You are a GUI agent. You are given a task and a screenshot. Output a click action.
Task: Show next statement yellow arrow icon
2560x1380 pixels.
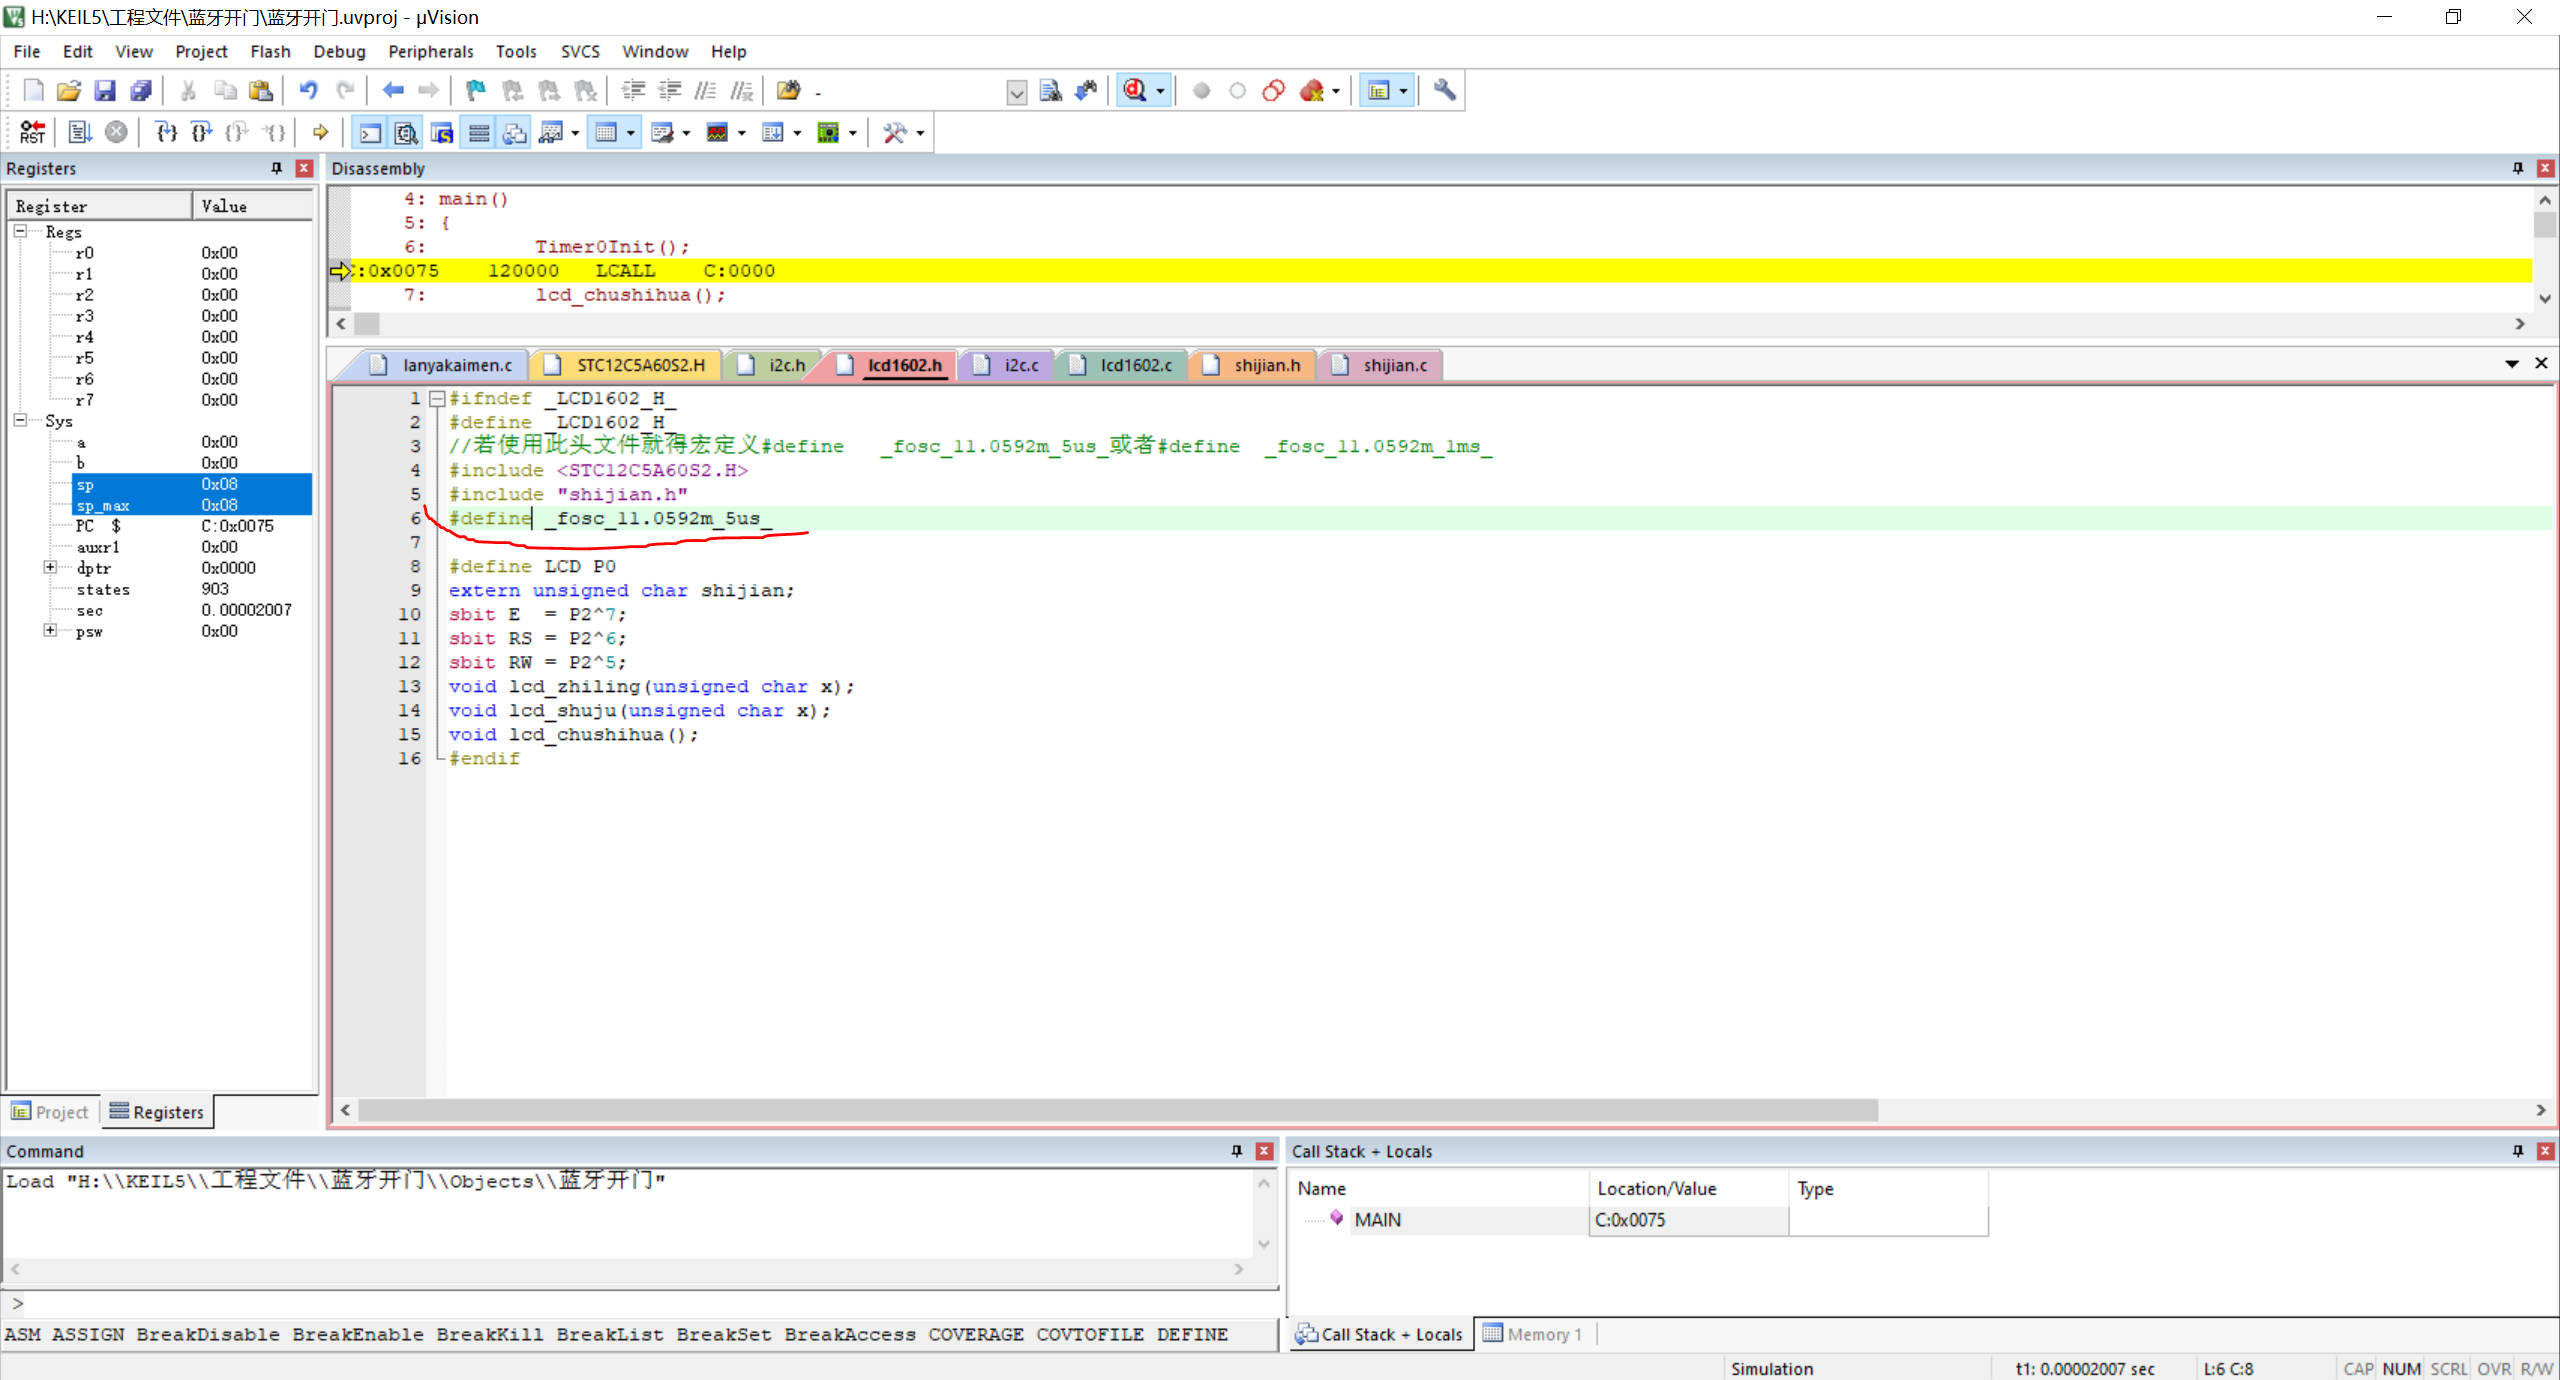tap(320, 132)
